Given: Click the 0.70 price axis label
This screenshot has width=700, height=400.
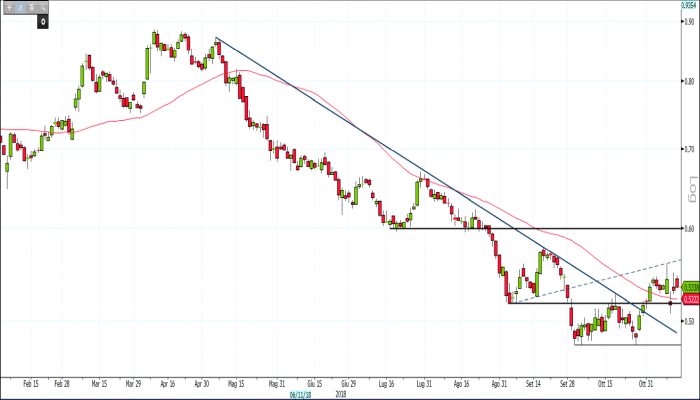Looking at the screenshot, I should click(688, 148).
